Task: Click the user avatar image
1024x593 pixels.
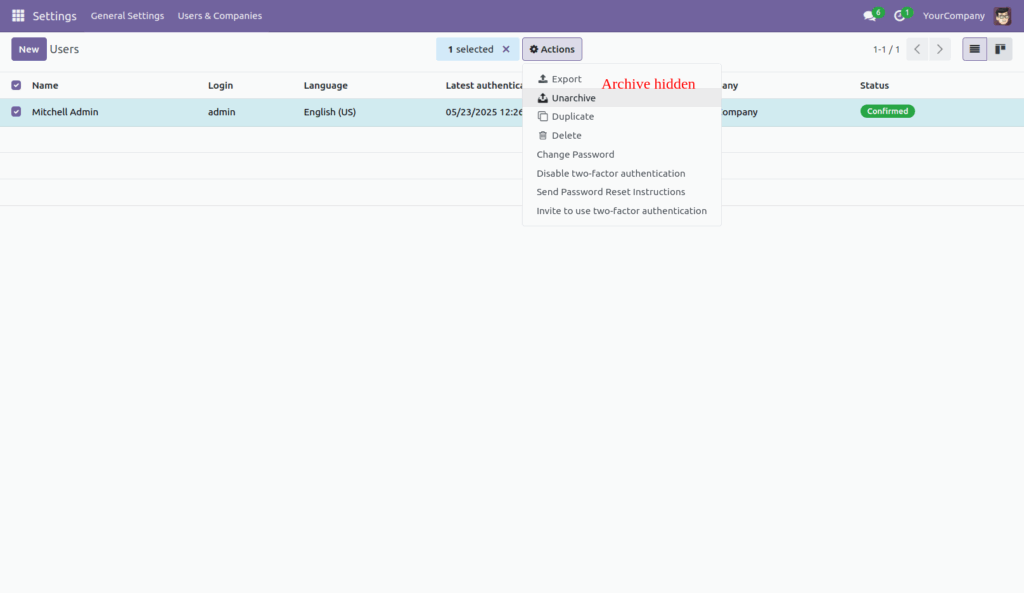Action: [1003, 15]
